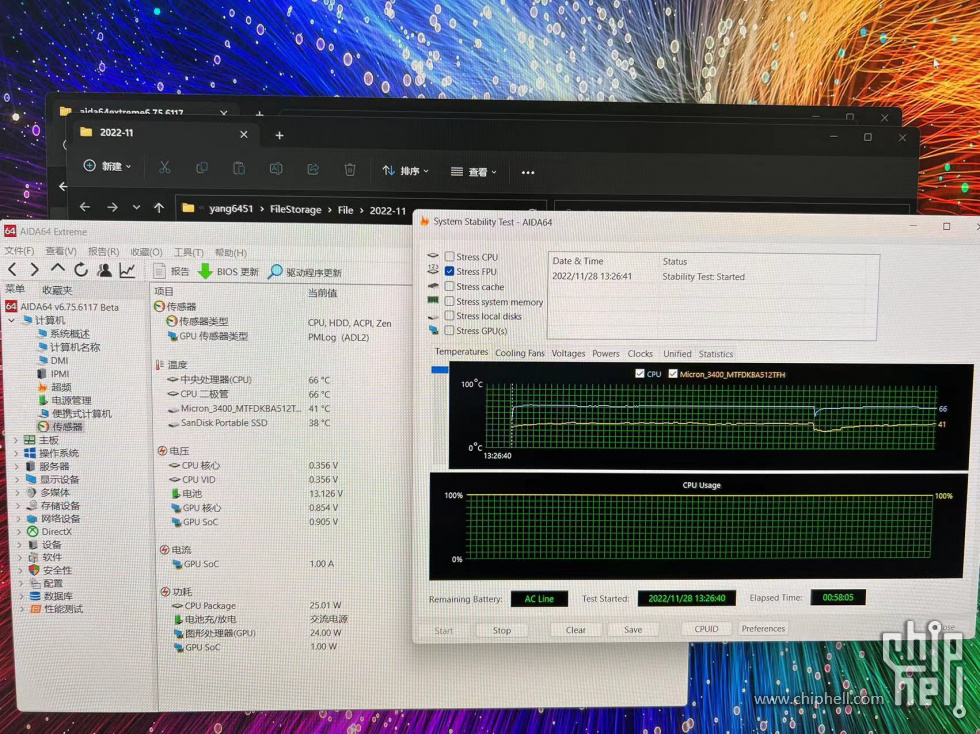Open the 查看(V) menu in AIDA64
980x734 pixels.
tap(61, 251)
